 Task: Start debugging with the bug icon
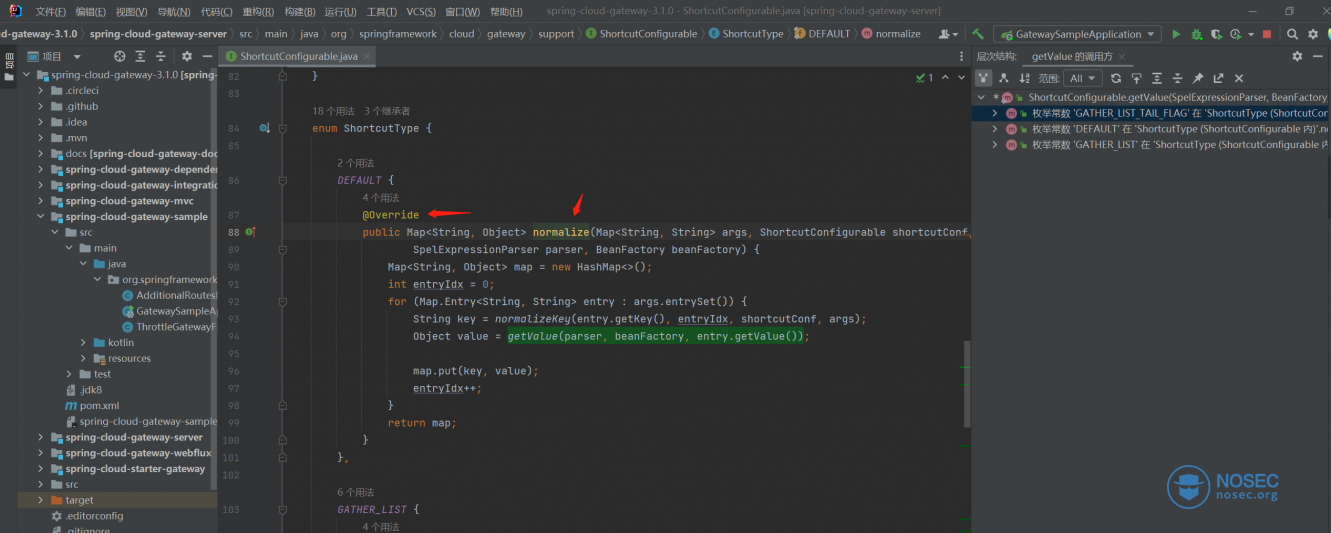click(x=1196, y=34)
